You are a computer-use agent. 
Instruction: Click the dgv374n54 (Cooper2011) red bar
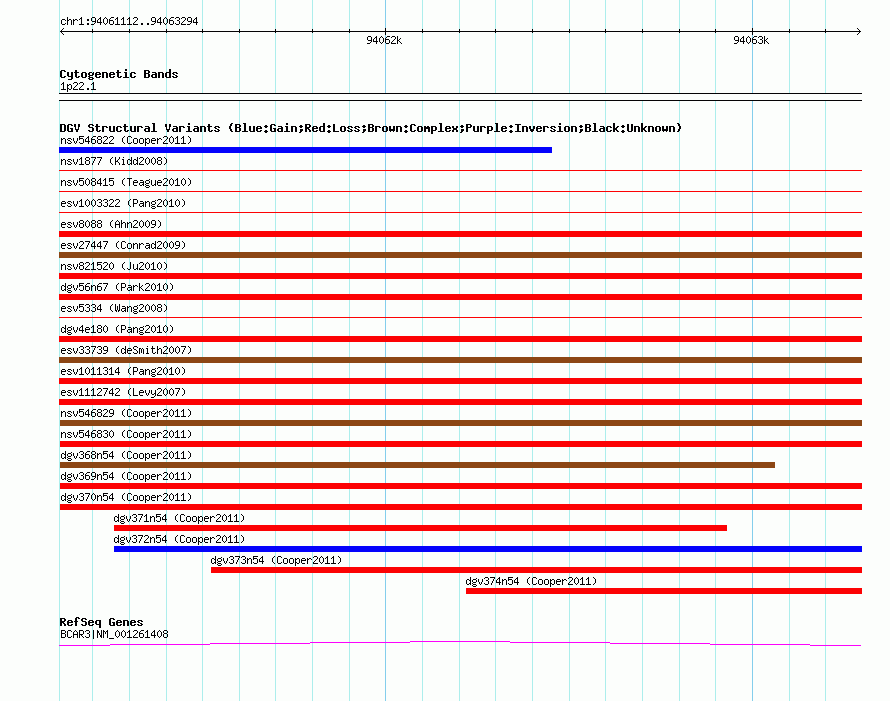pyautogui.click(x=664, y=591)
